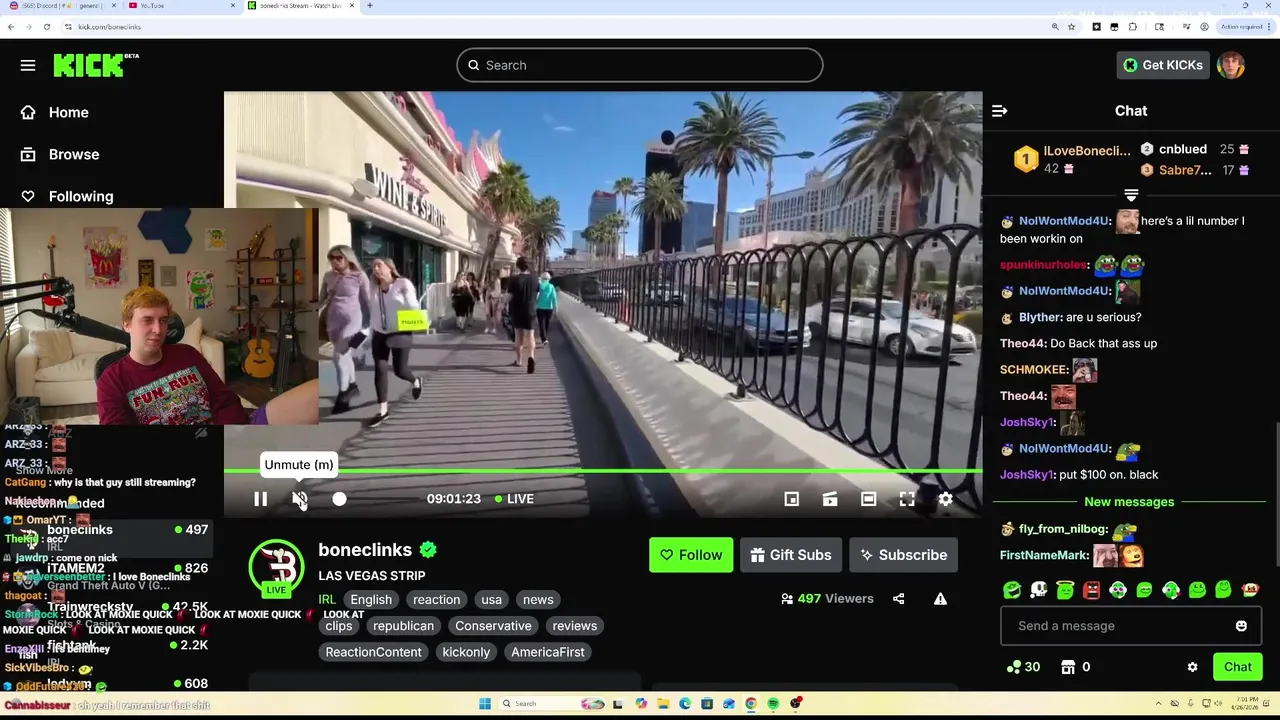Click chat username SCHMOKEE
1280x720 pixels.
(1034, 370)
